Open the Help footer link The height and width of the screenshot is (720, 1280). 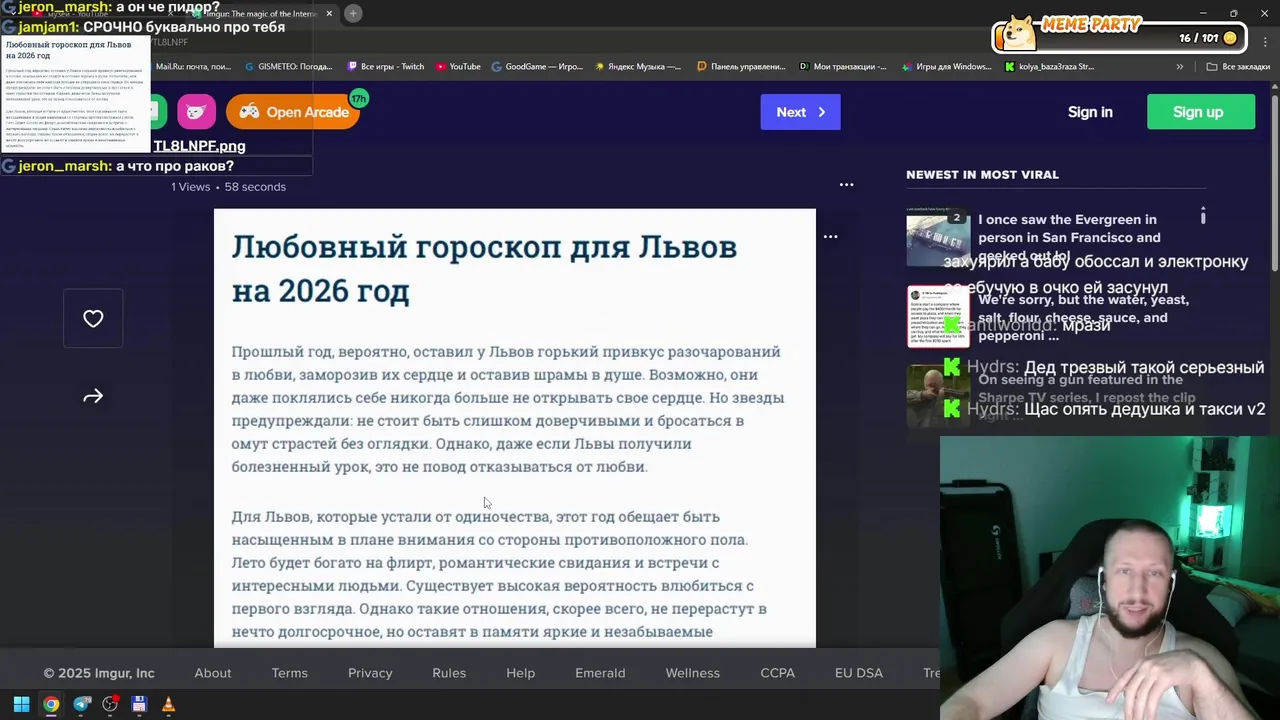pos(521,673)
